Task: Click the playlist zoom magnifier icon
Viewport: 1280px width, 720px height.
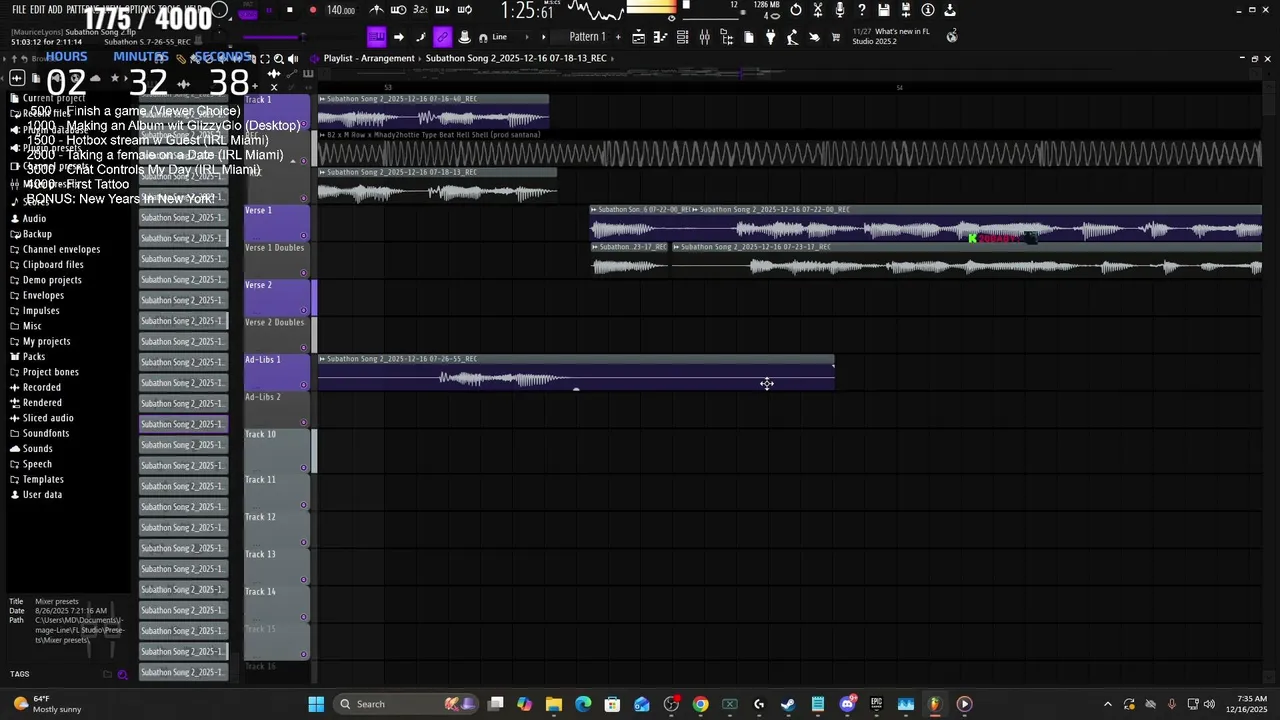Action: (279, 58)
